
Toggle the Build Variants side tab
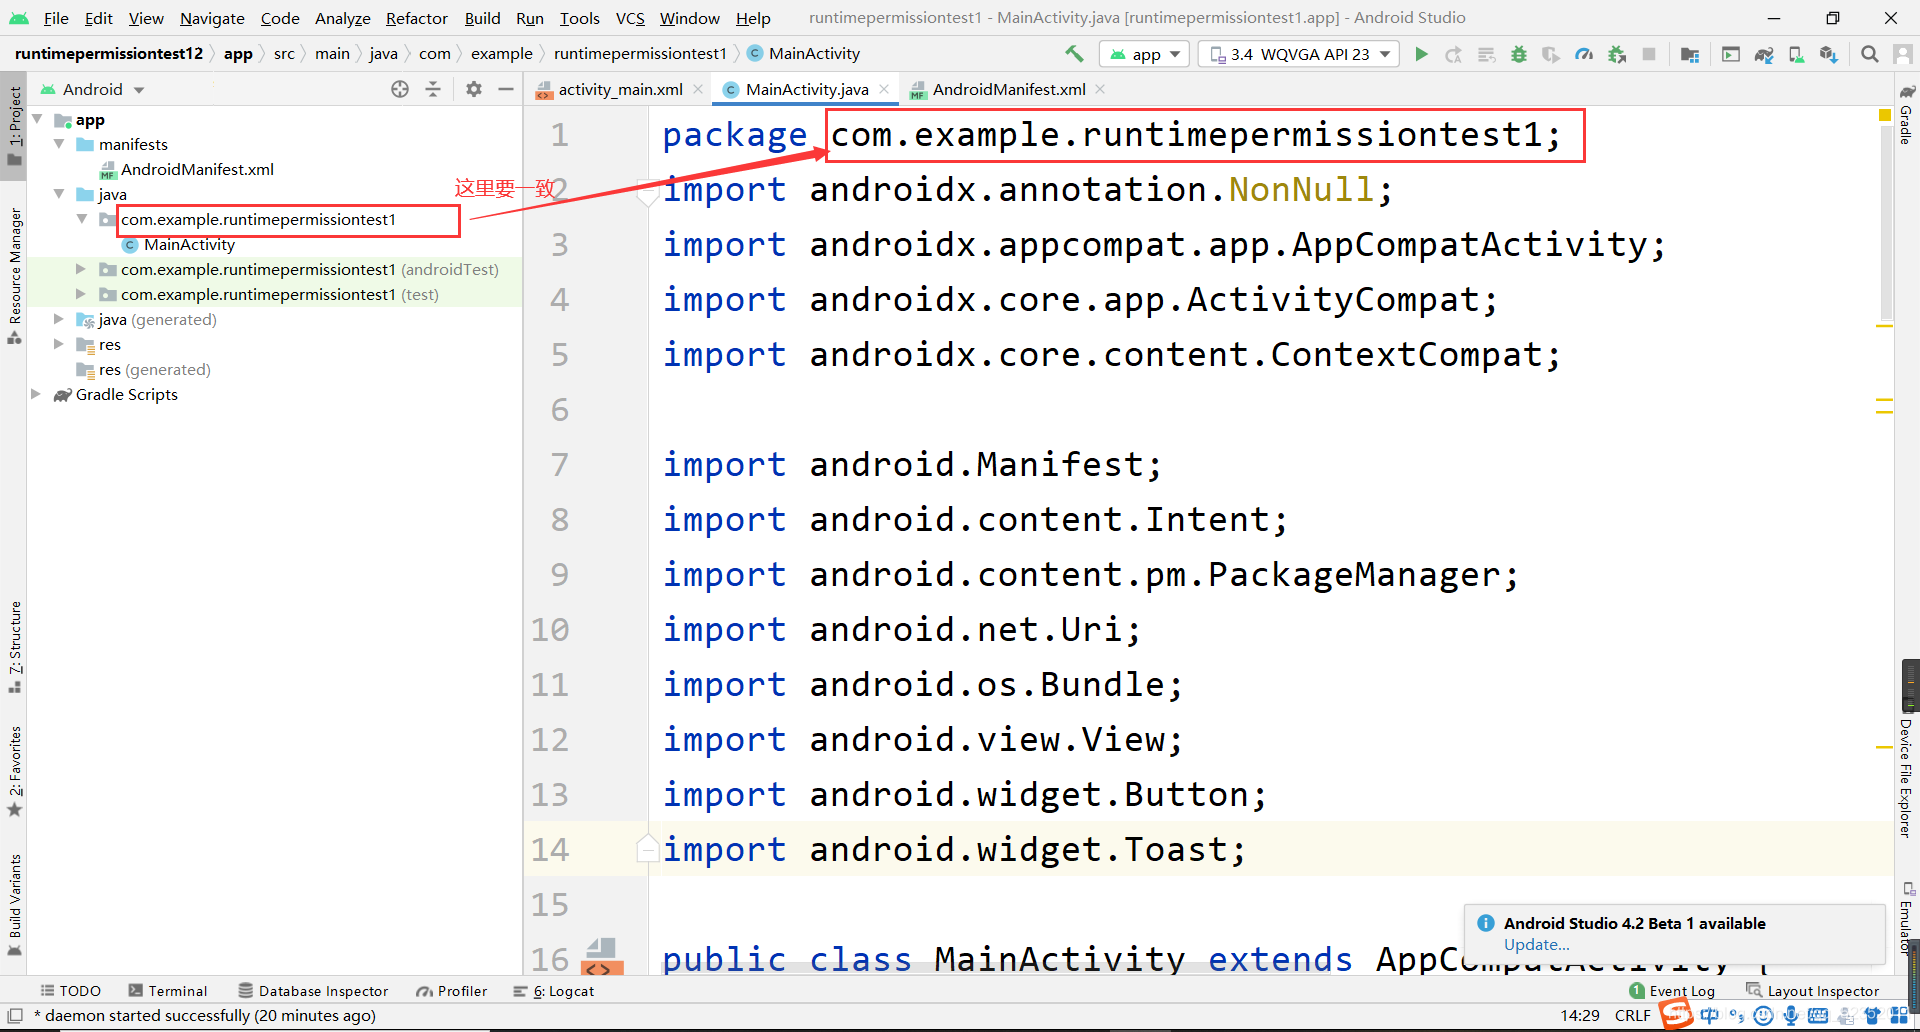[x=14, y=905]
